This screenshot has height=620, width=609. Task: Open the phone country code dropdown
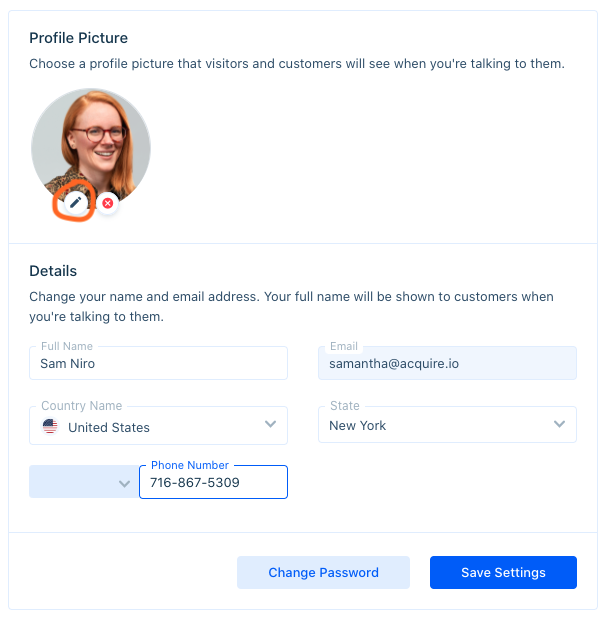pyautogui.click(x=124, y=483)
